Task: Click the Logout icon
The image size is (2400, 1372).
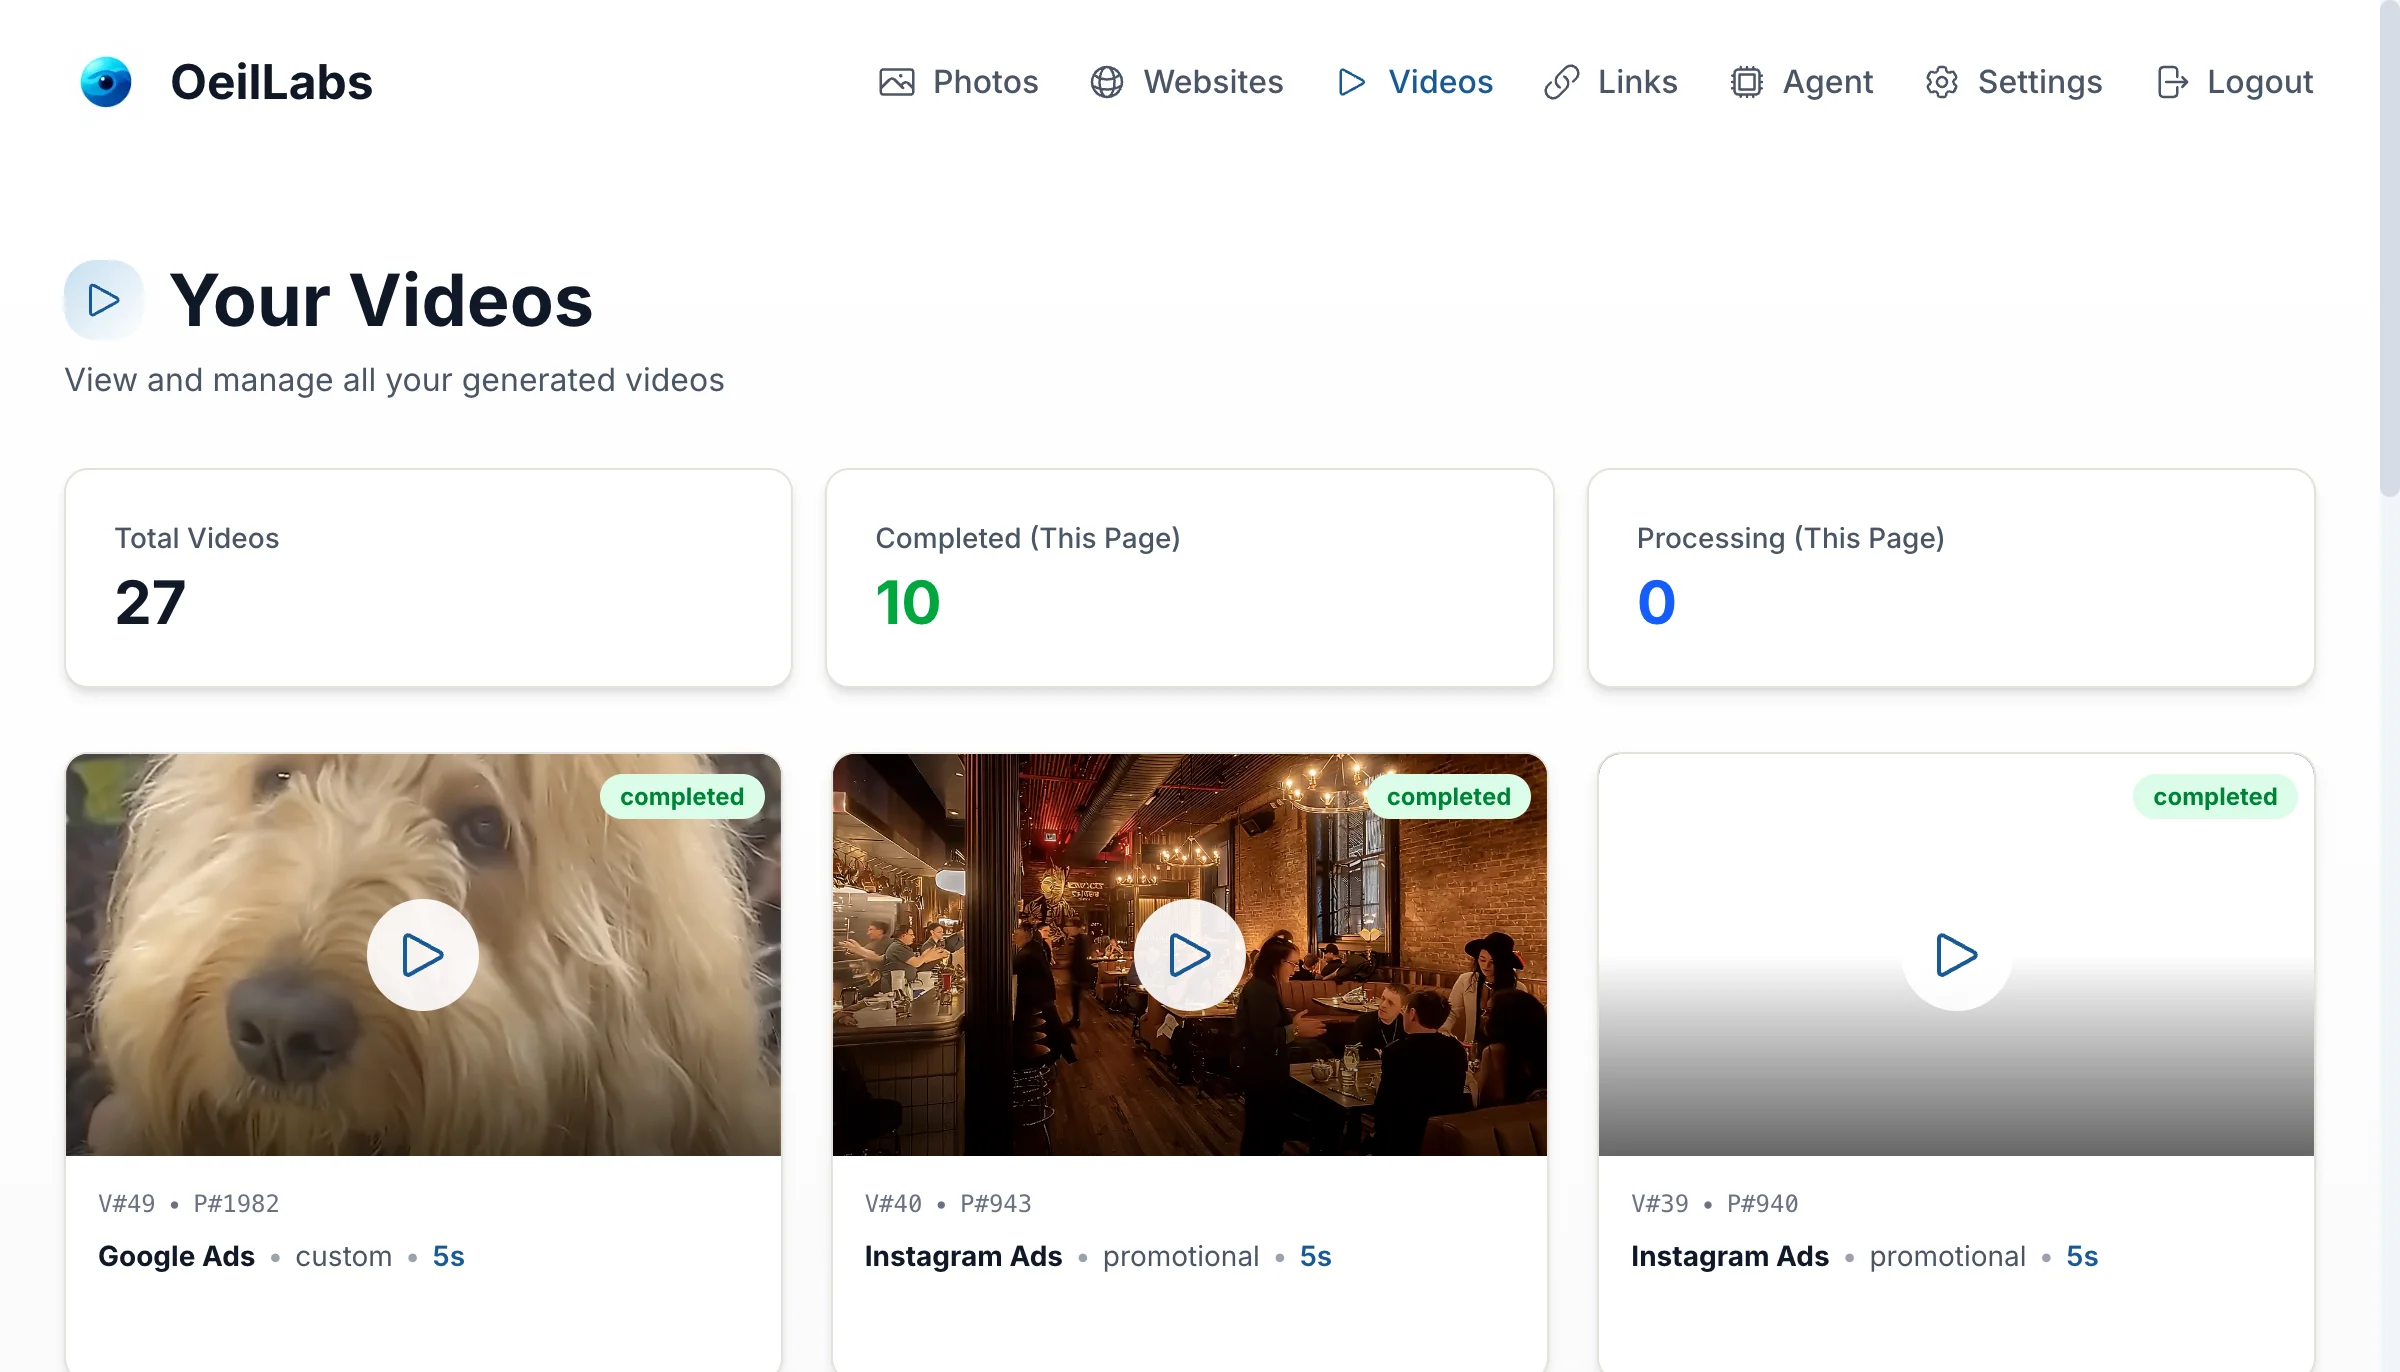Action: (2173, 82)
